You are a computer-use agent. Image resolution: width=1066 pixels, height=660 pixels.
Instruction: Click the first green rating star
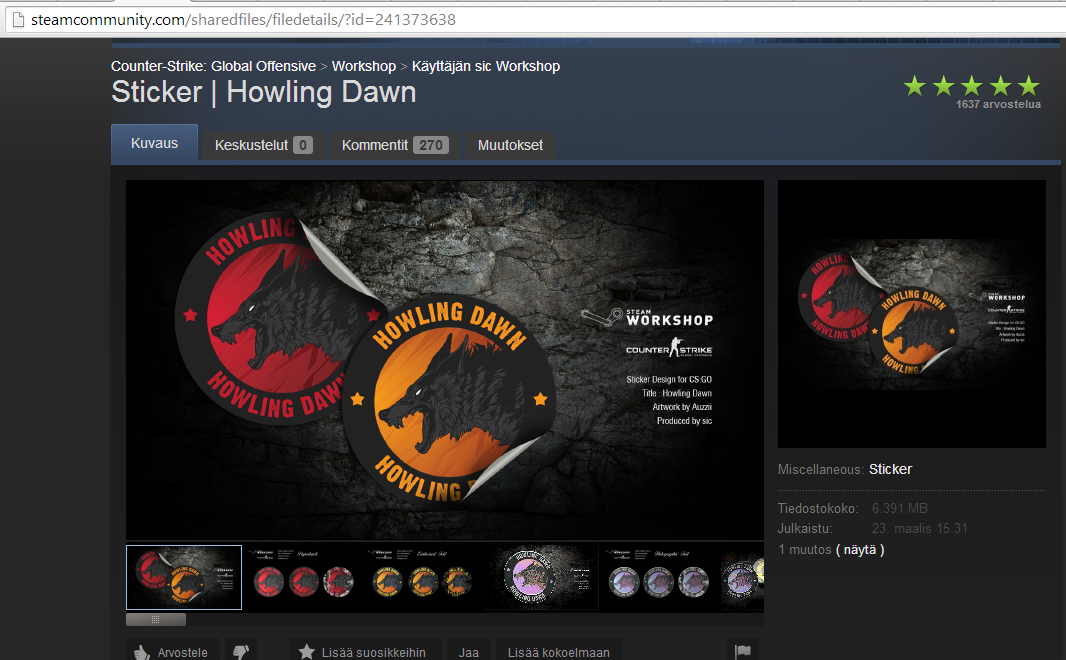913,85
